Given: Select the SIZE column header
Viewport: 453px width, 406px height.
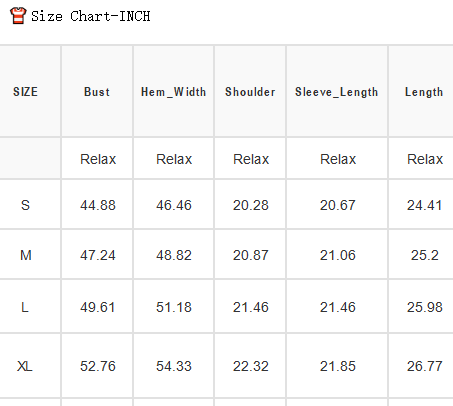Looking at the screenshot, I should (x=25, y=92).
